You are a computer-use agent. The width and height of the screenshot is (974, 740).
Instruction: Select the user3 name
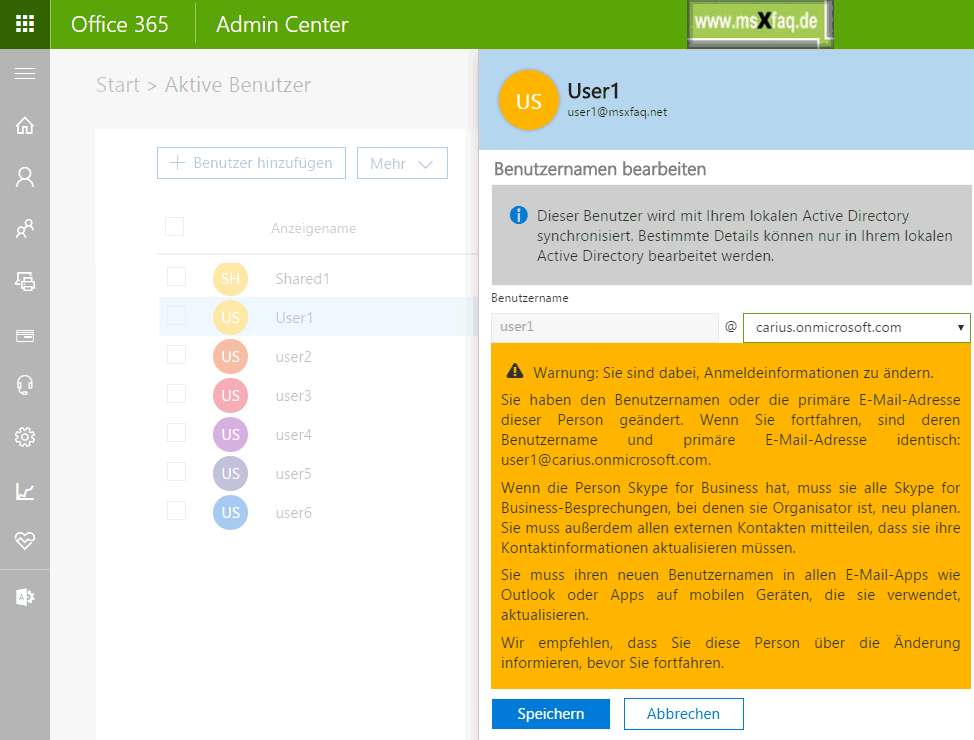[293, 396]
